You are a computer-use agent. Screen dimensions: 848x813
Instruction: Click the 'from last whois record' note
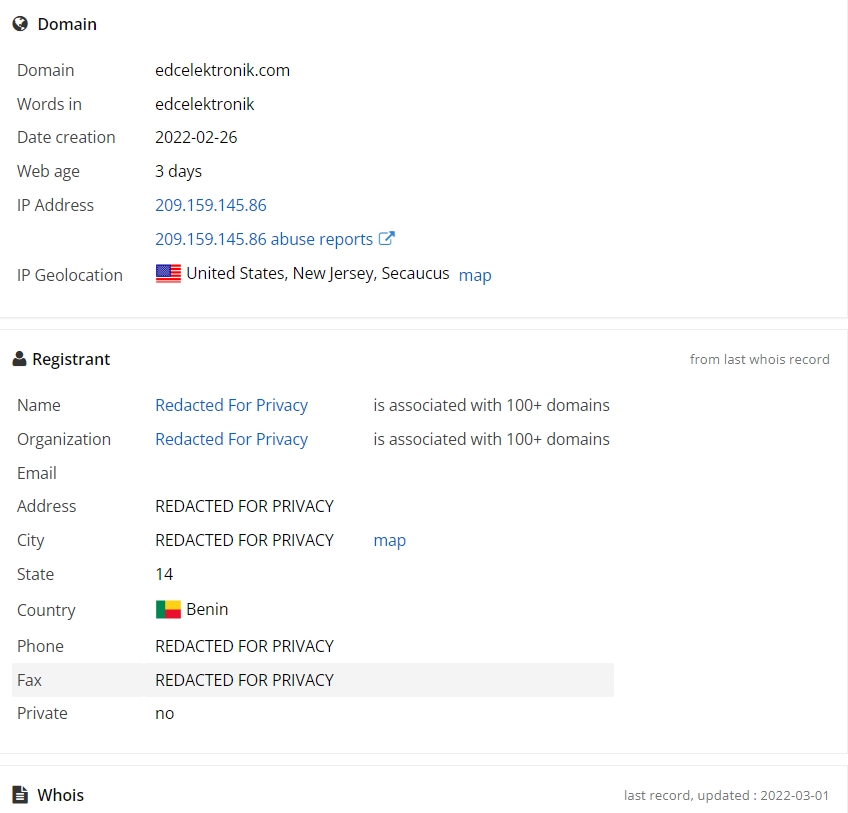(759, 359)
